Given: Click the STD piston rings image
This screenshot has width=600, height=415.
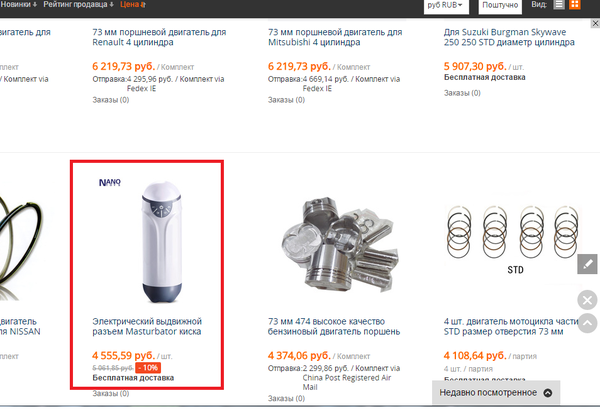Looking at the screenshot, I should click(x=514, y=240).
